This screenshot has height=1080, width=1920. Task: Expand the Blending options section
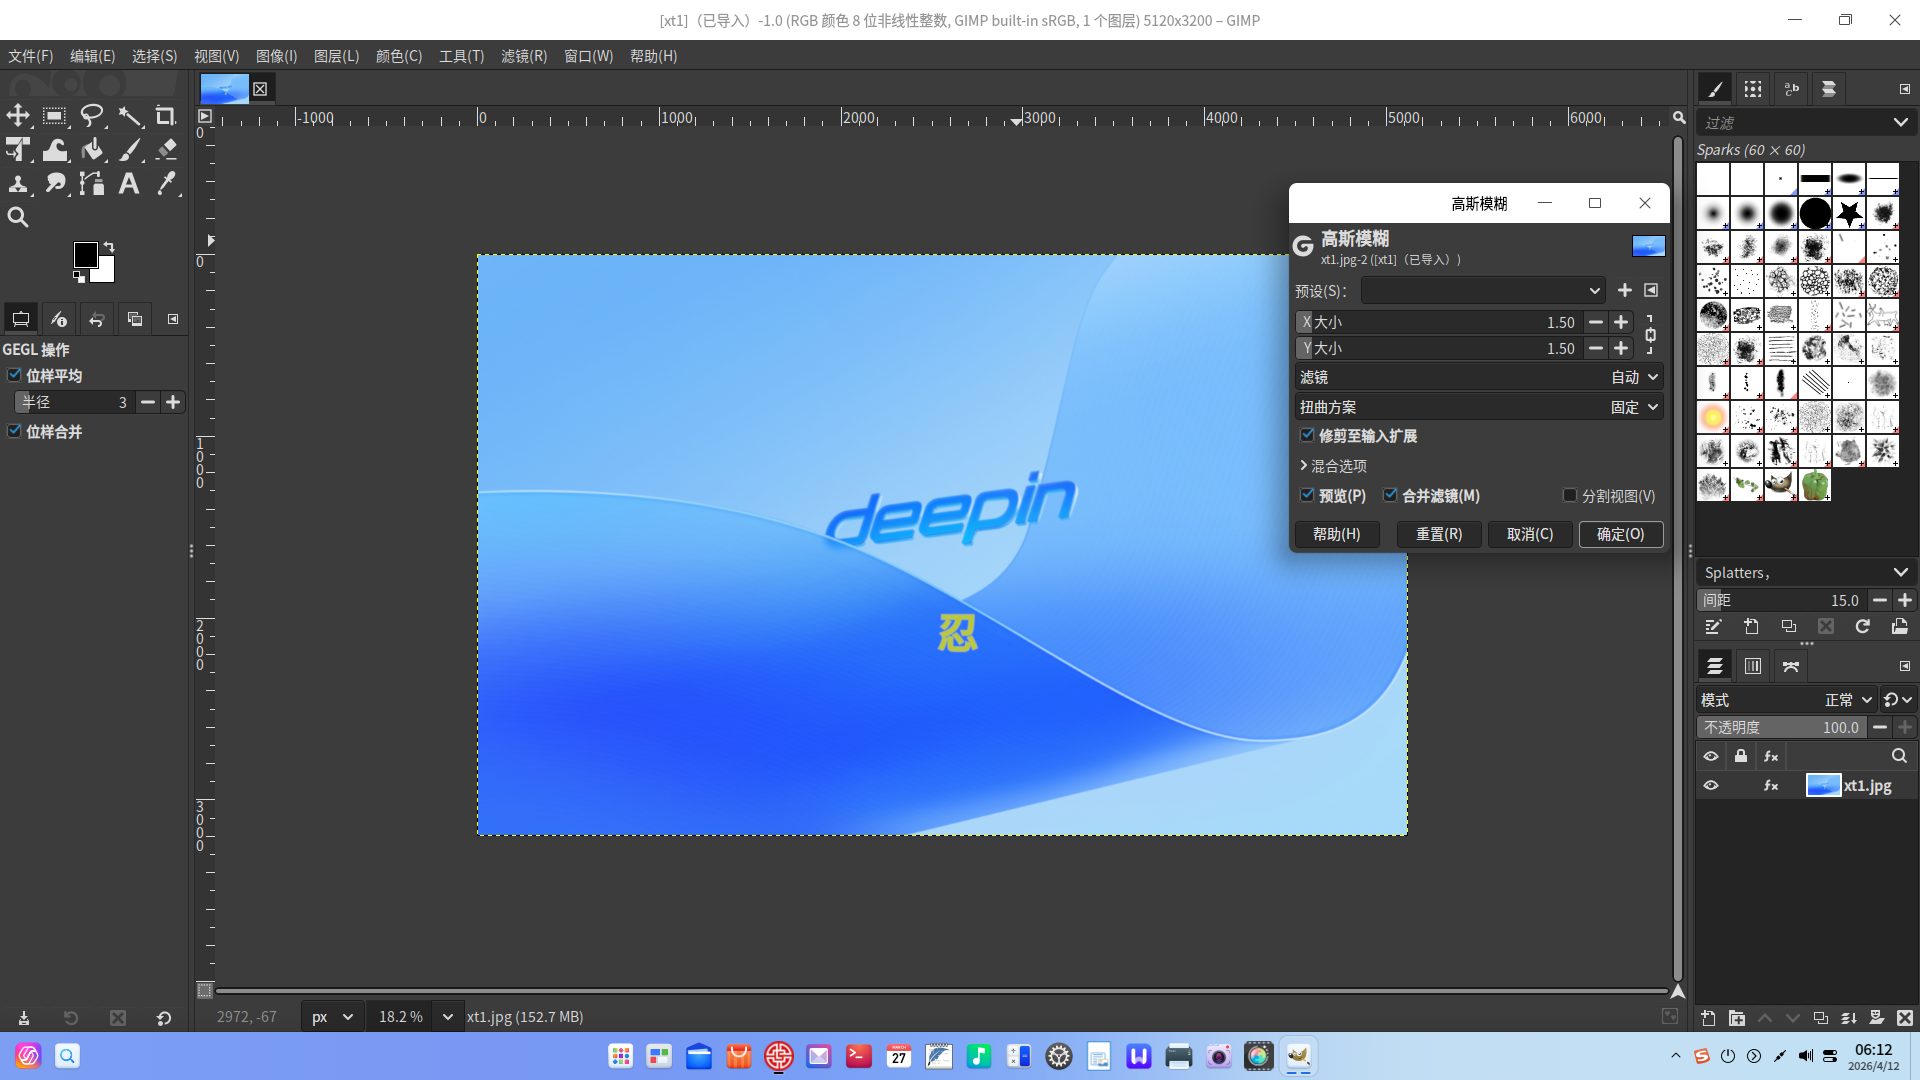click(1332, 466)
